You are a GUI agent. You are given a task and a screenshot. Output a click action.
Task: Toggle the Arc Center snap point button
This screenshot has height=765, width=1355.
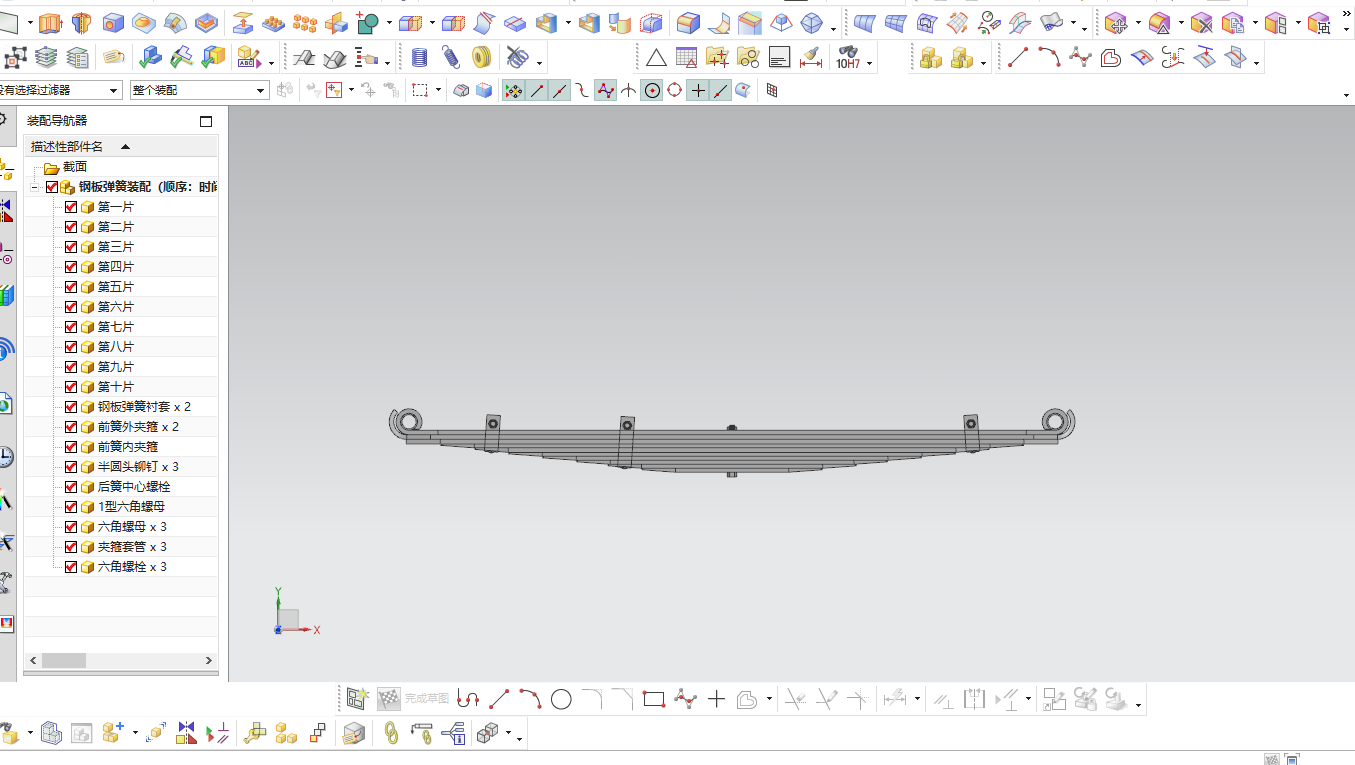point(652,90)
